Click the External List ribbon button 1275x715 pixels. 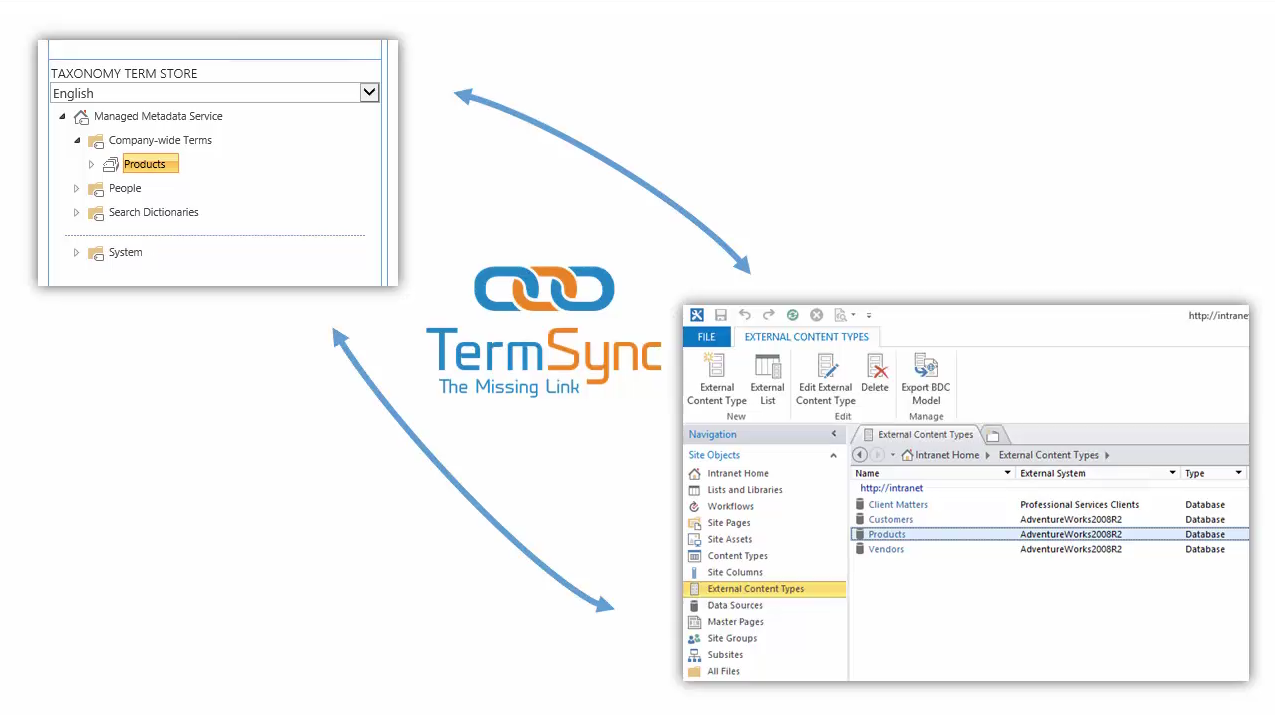767,380
